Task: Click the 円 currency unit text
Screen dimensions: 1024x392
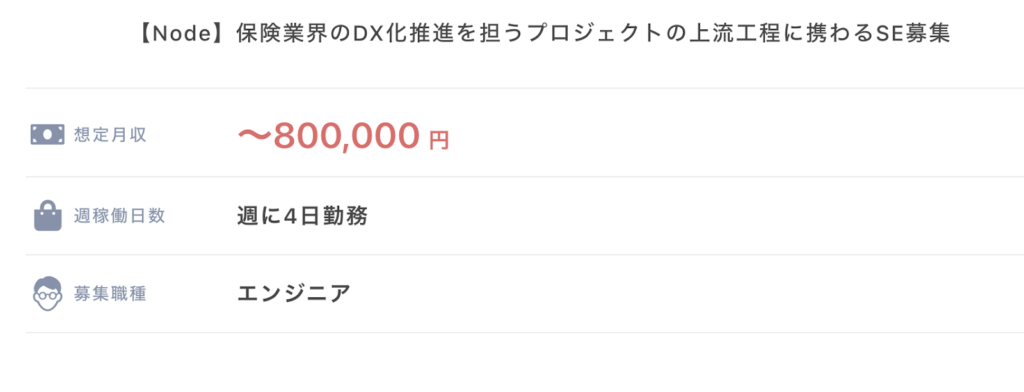Action: click(x=440, y=140)
